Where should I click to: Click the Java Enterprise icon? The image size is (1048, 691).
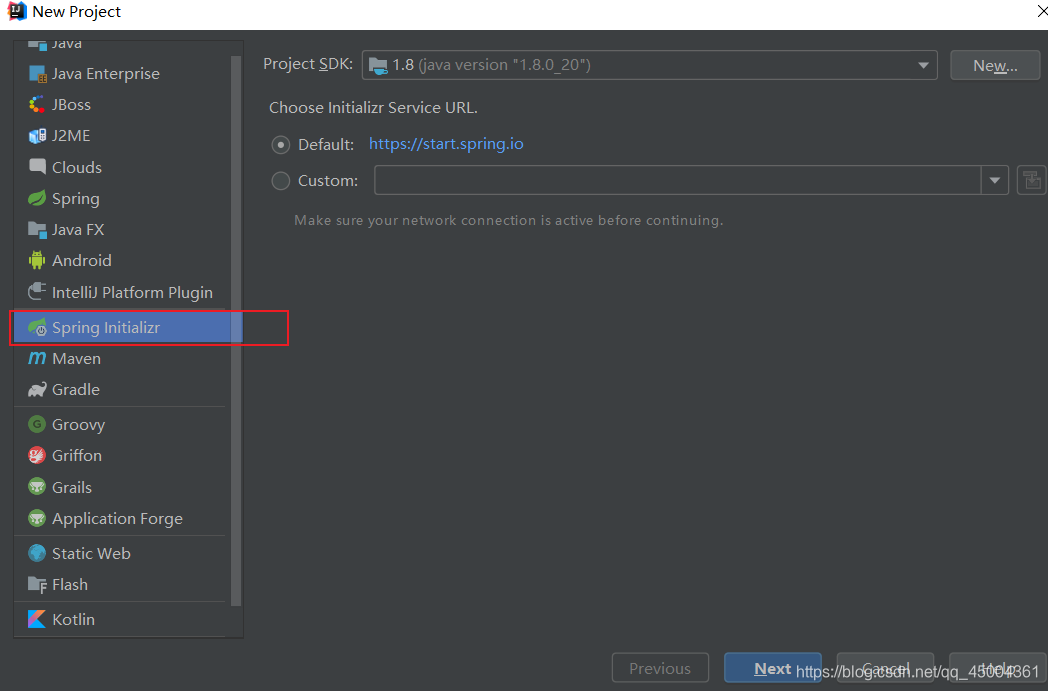[37, 74]
